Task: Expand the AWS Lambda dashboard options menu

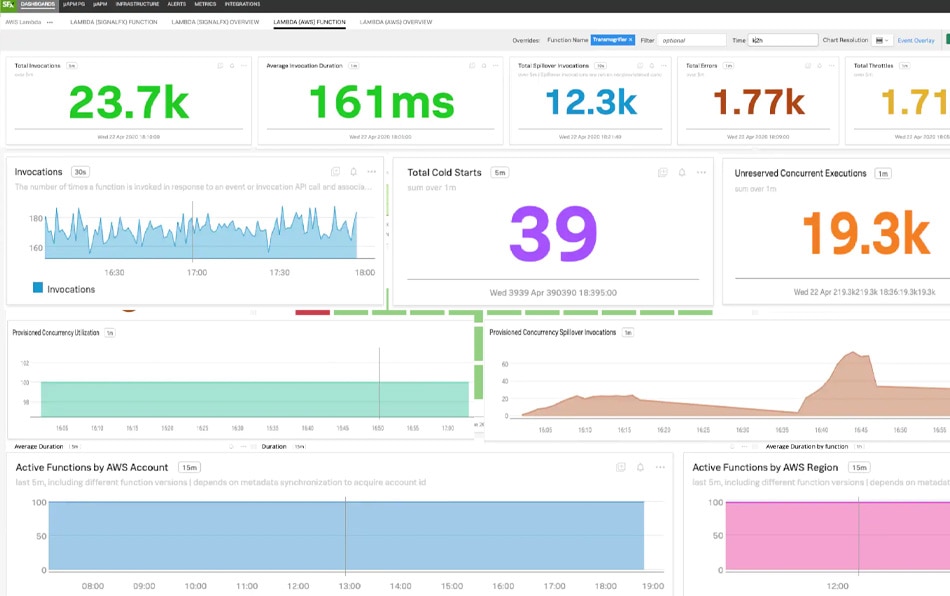Action: (49, 22)
